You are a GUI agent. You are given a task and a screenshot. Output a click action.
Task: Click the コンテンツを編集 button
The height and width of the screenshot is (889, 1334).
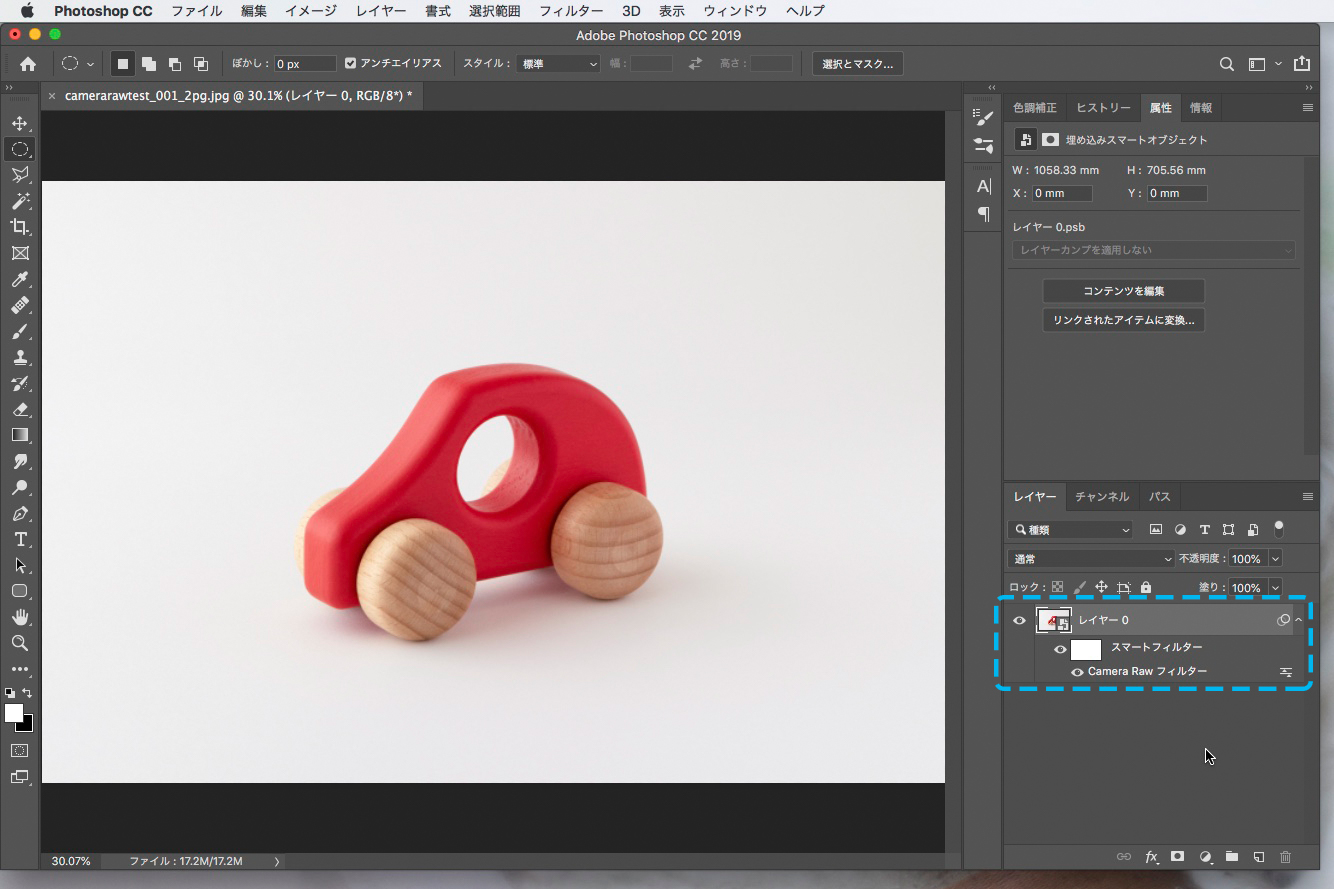tap(1123, 291)
